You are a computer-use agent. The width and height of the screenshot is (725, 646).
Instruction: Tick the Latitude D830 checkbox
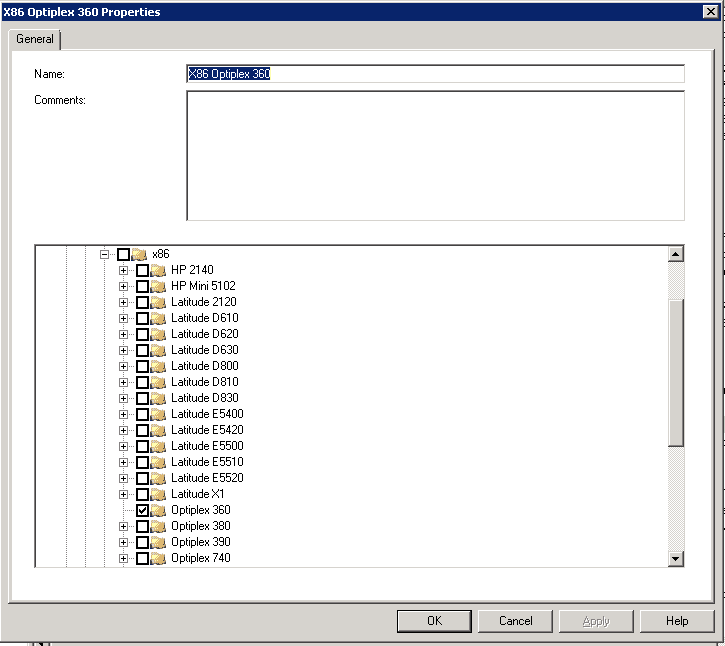(142, 398)
